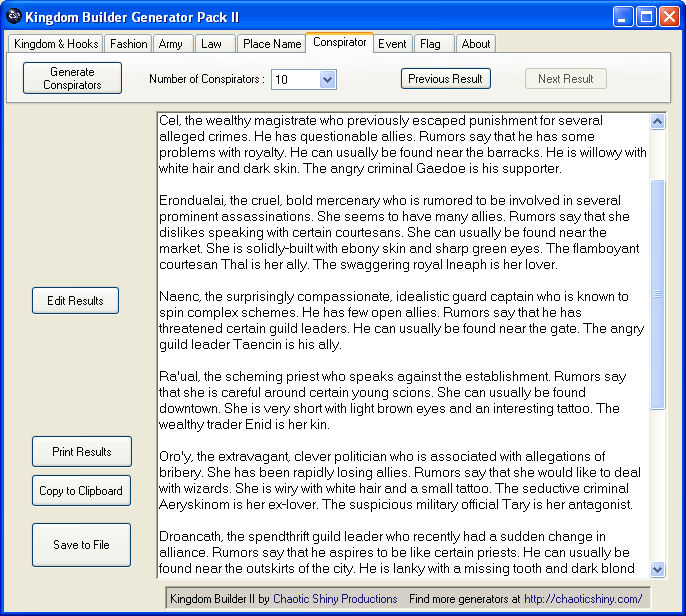Minimize the Kingdom Builder window
Viewport: 686px width, 616px height.
(x=622, y=17)
